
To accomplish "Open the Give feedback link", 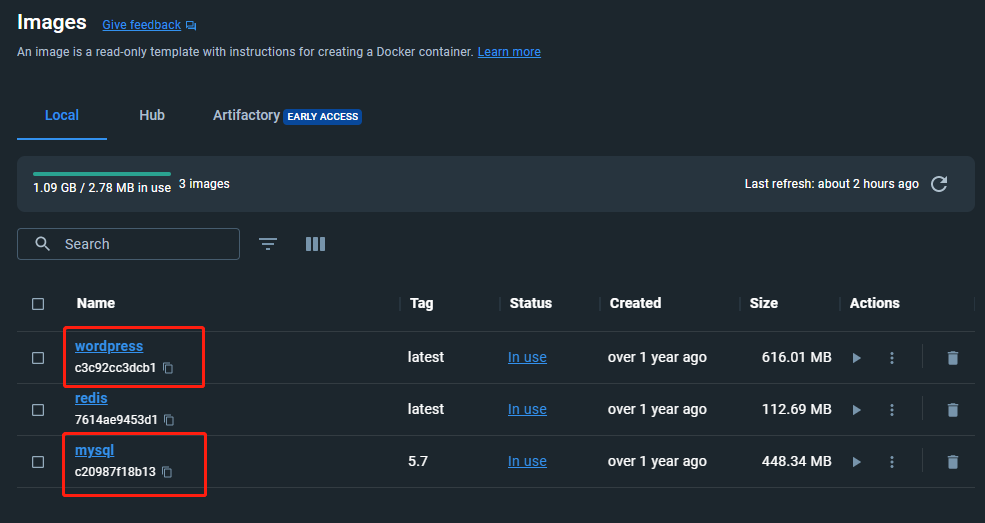I will click(x=141, y=25).
